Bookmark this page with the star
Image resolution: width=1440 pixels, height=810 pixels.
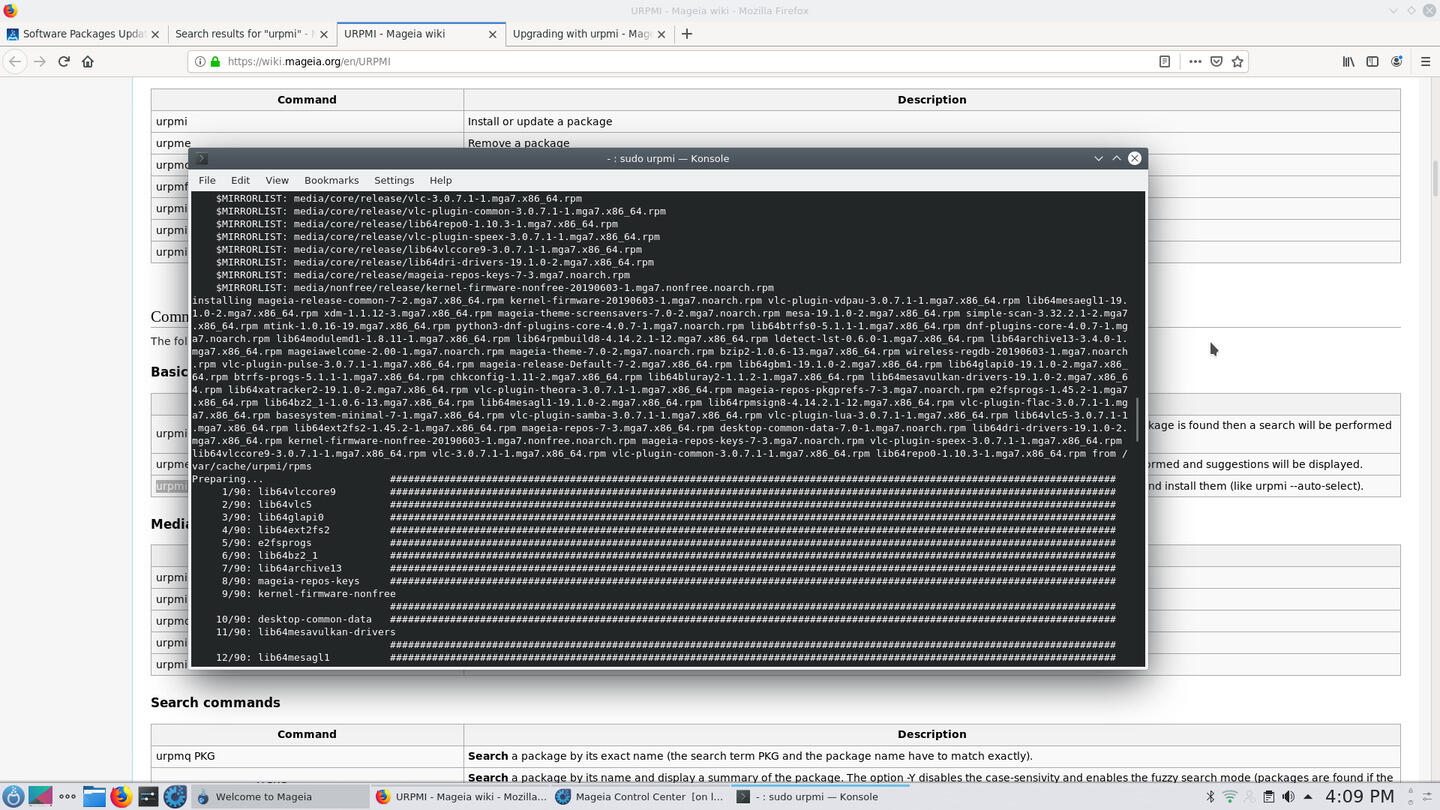[x=1237, y=61]
